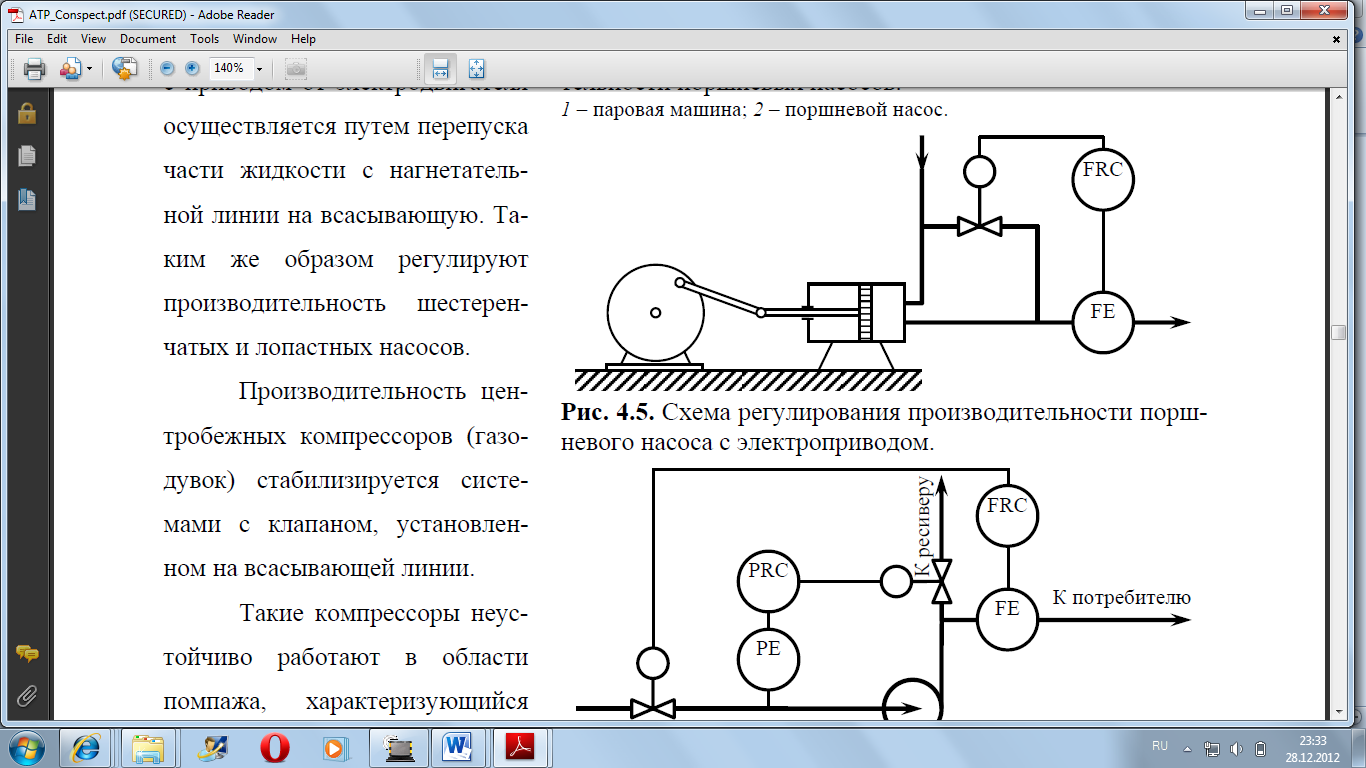Screen dimensions: 1366x768
Task: Open the Tools menu
Action: click(x=204, y=39)
